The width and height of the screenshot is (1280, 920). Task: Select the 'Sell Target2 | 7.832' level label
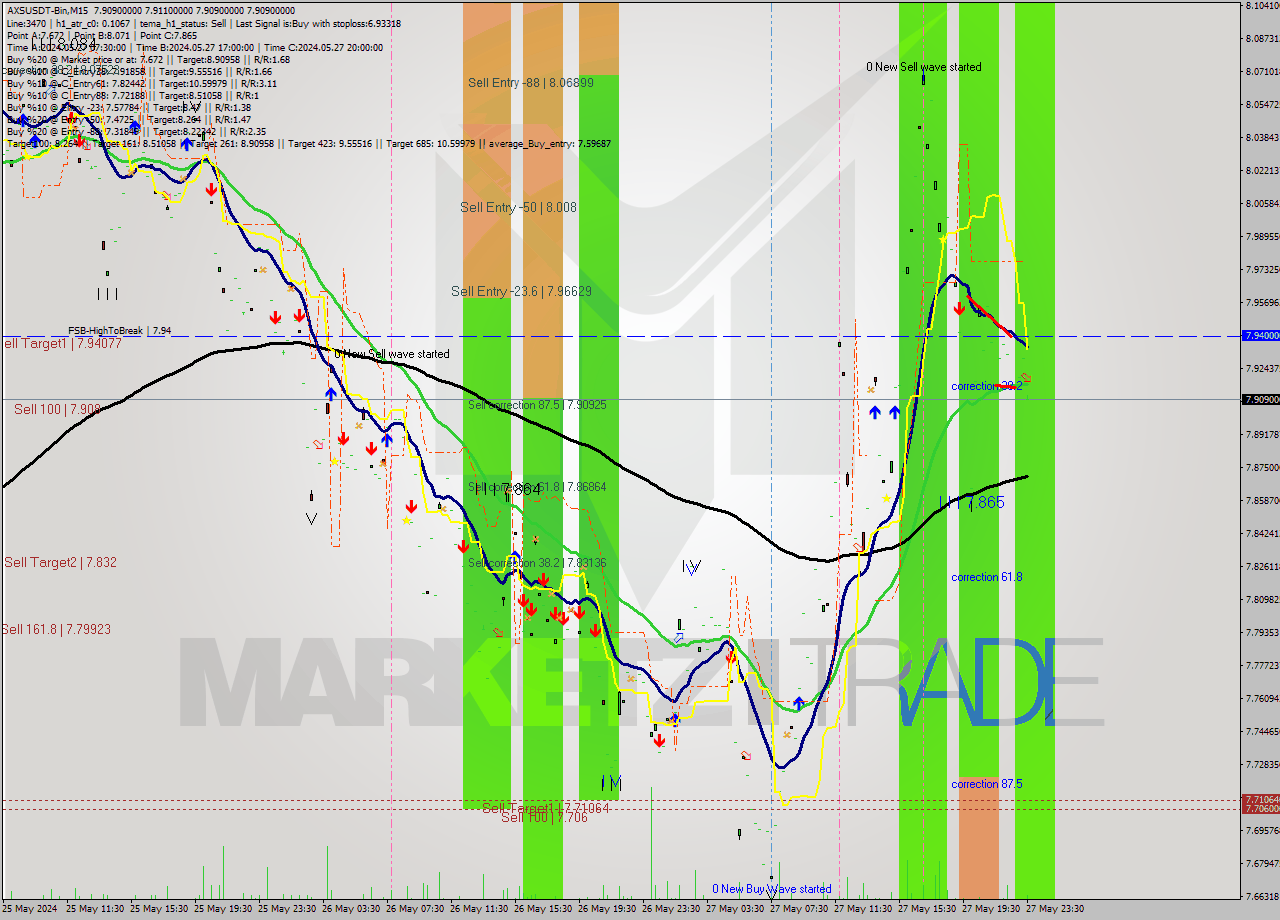click(x=60, y=563)
